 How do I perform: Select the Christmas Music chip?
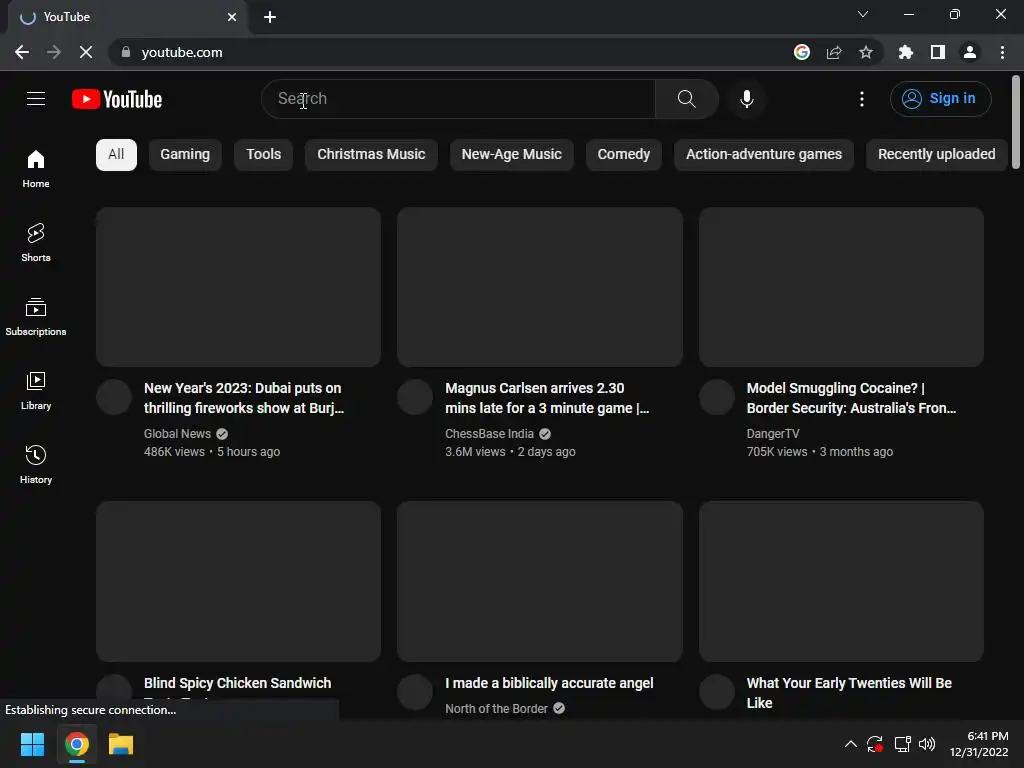371,155
